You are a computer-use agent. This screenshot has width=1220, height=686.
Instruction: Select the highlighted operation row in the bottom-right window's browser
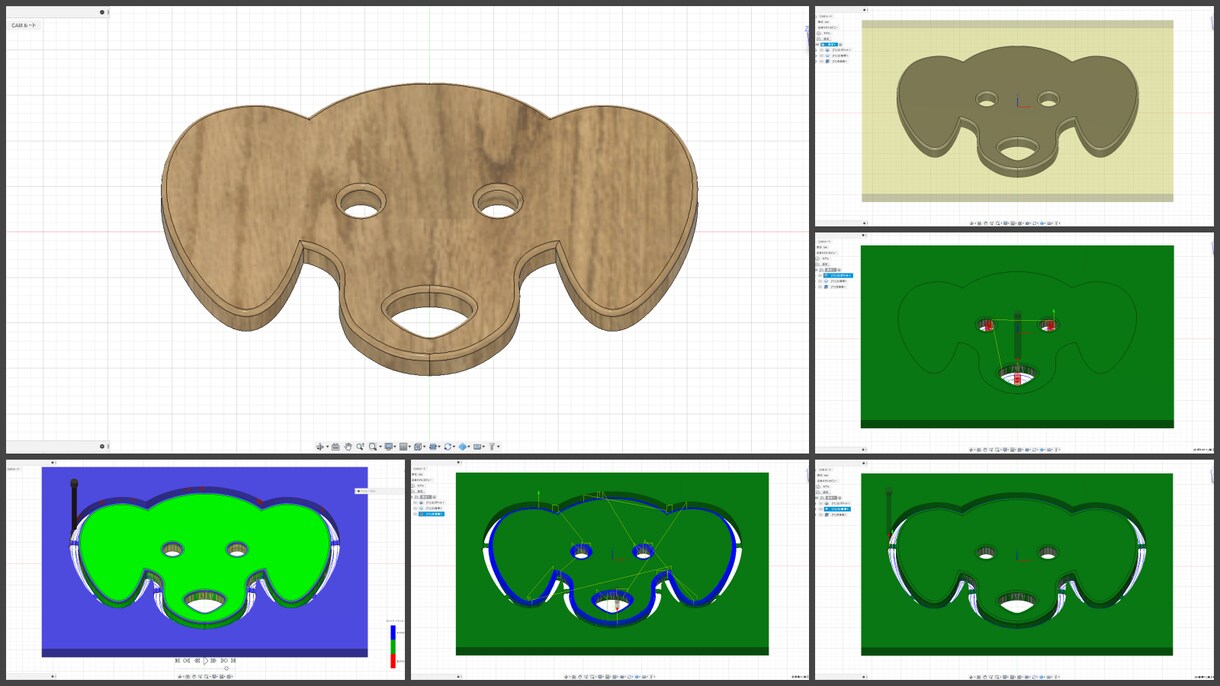click(838, 509)
